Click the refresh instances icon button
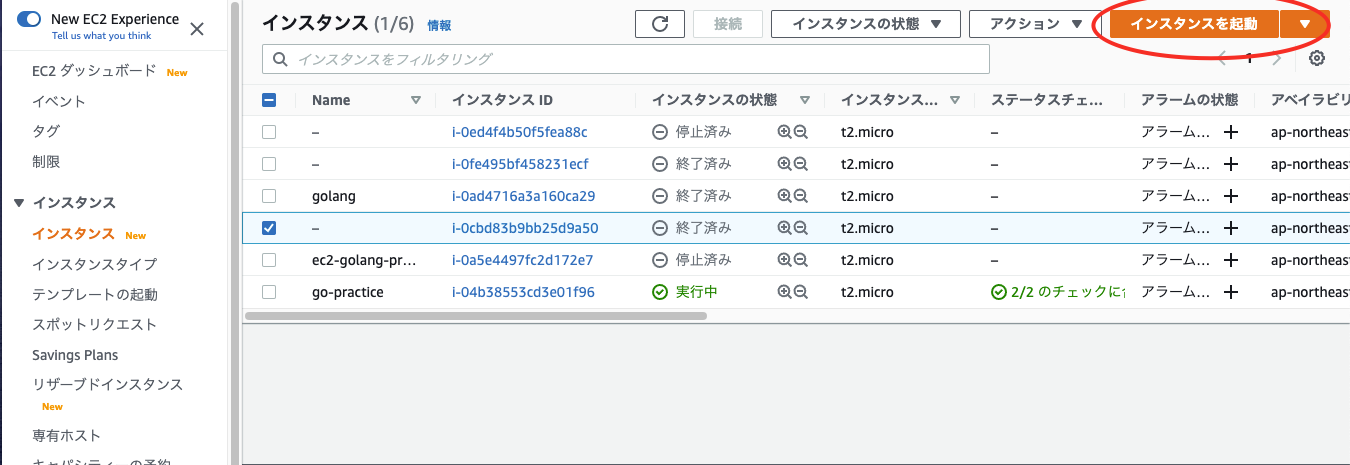 pyautogui.click(x=660, y=24)
